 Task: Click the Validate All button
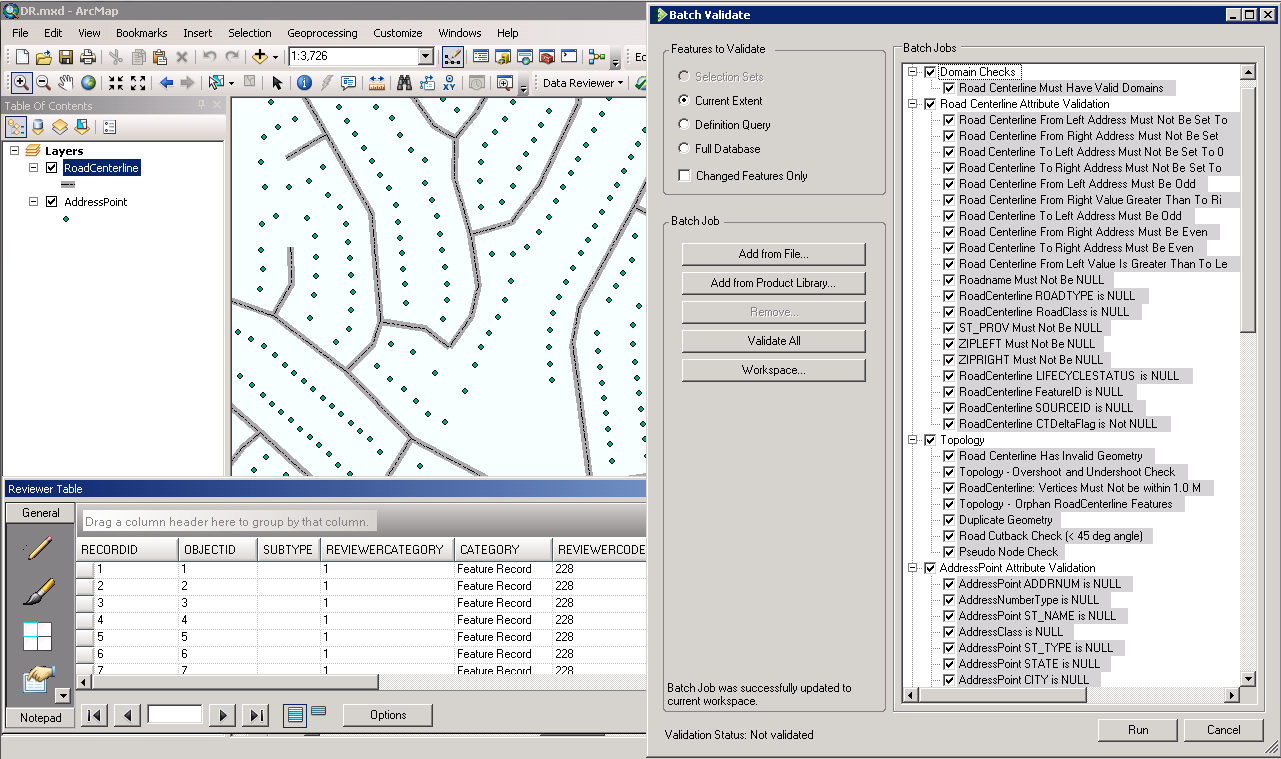coord(773,341)
